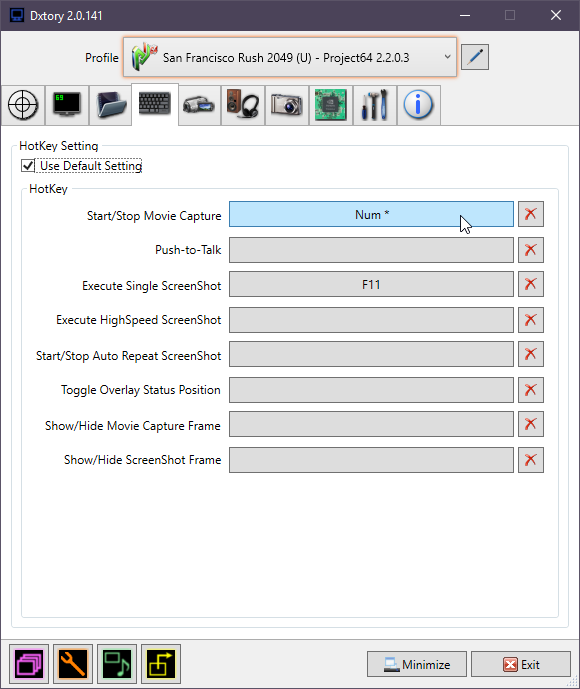Click the yellow export arrow icon
The height and width of the screenshot is (689, 580).
(x=161, y=664)
